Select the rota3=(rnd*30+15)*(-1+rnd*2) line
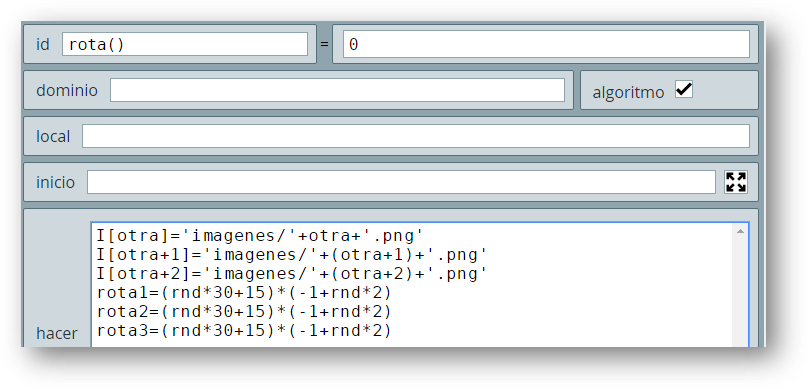The image size is (808, 389). [244, 331]
